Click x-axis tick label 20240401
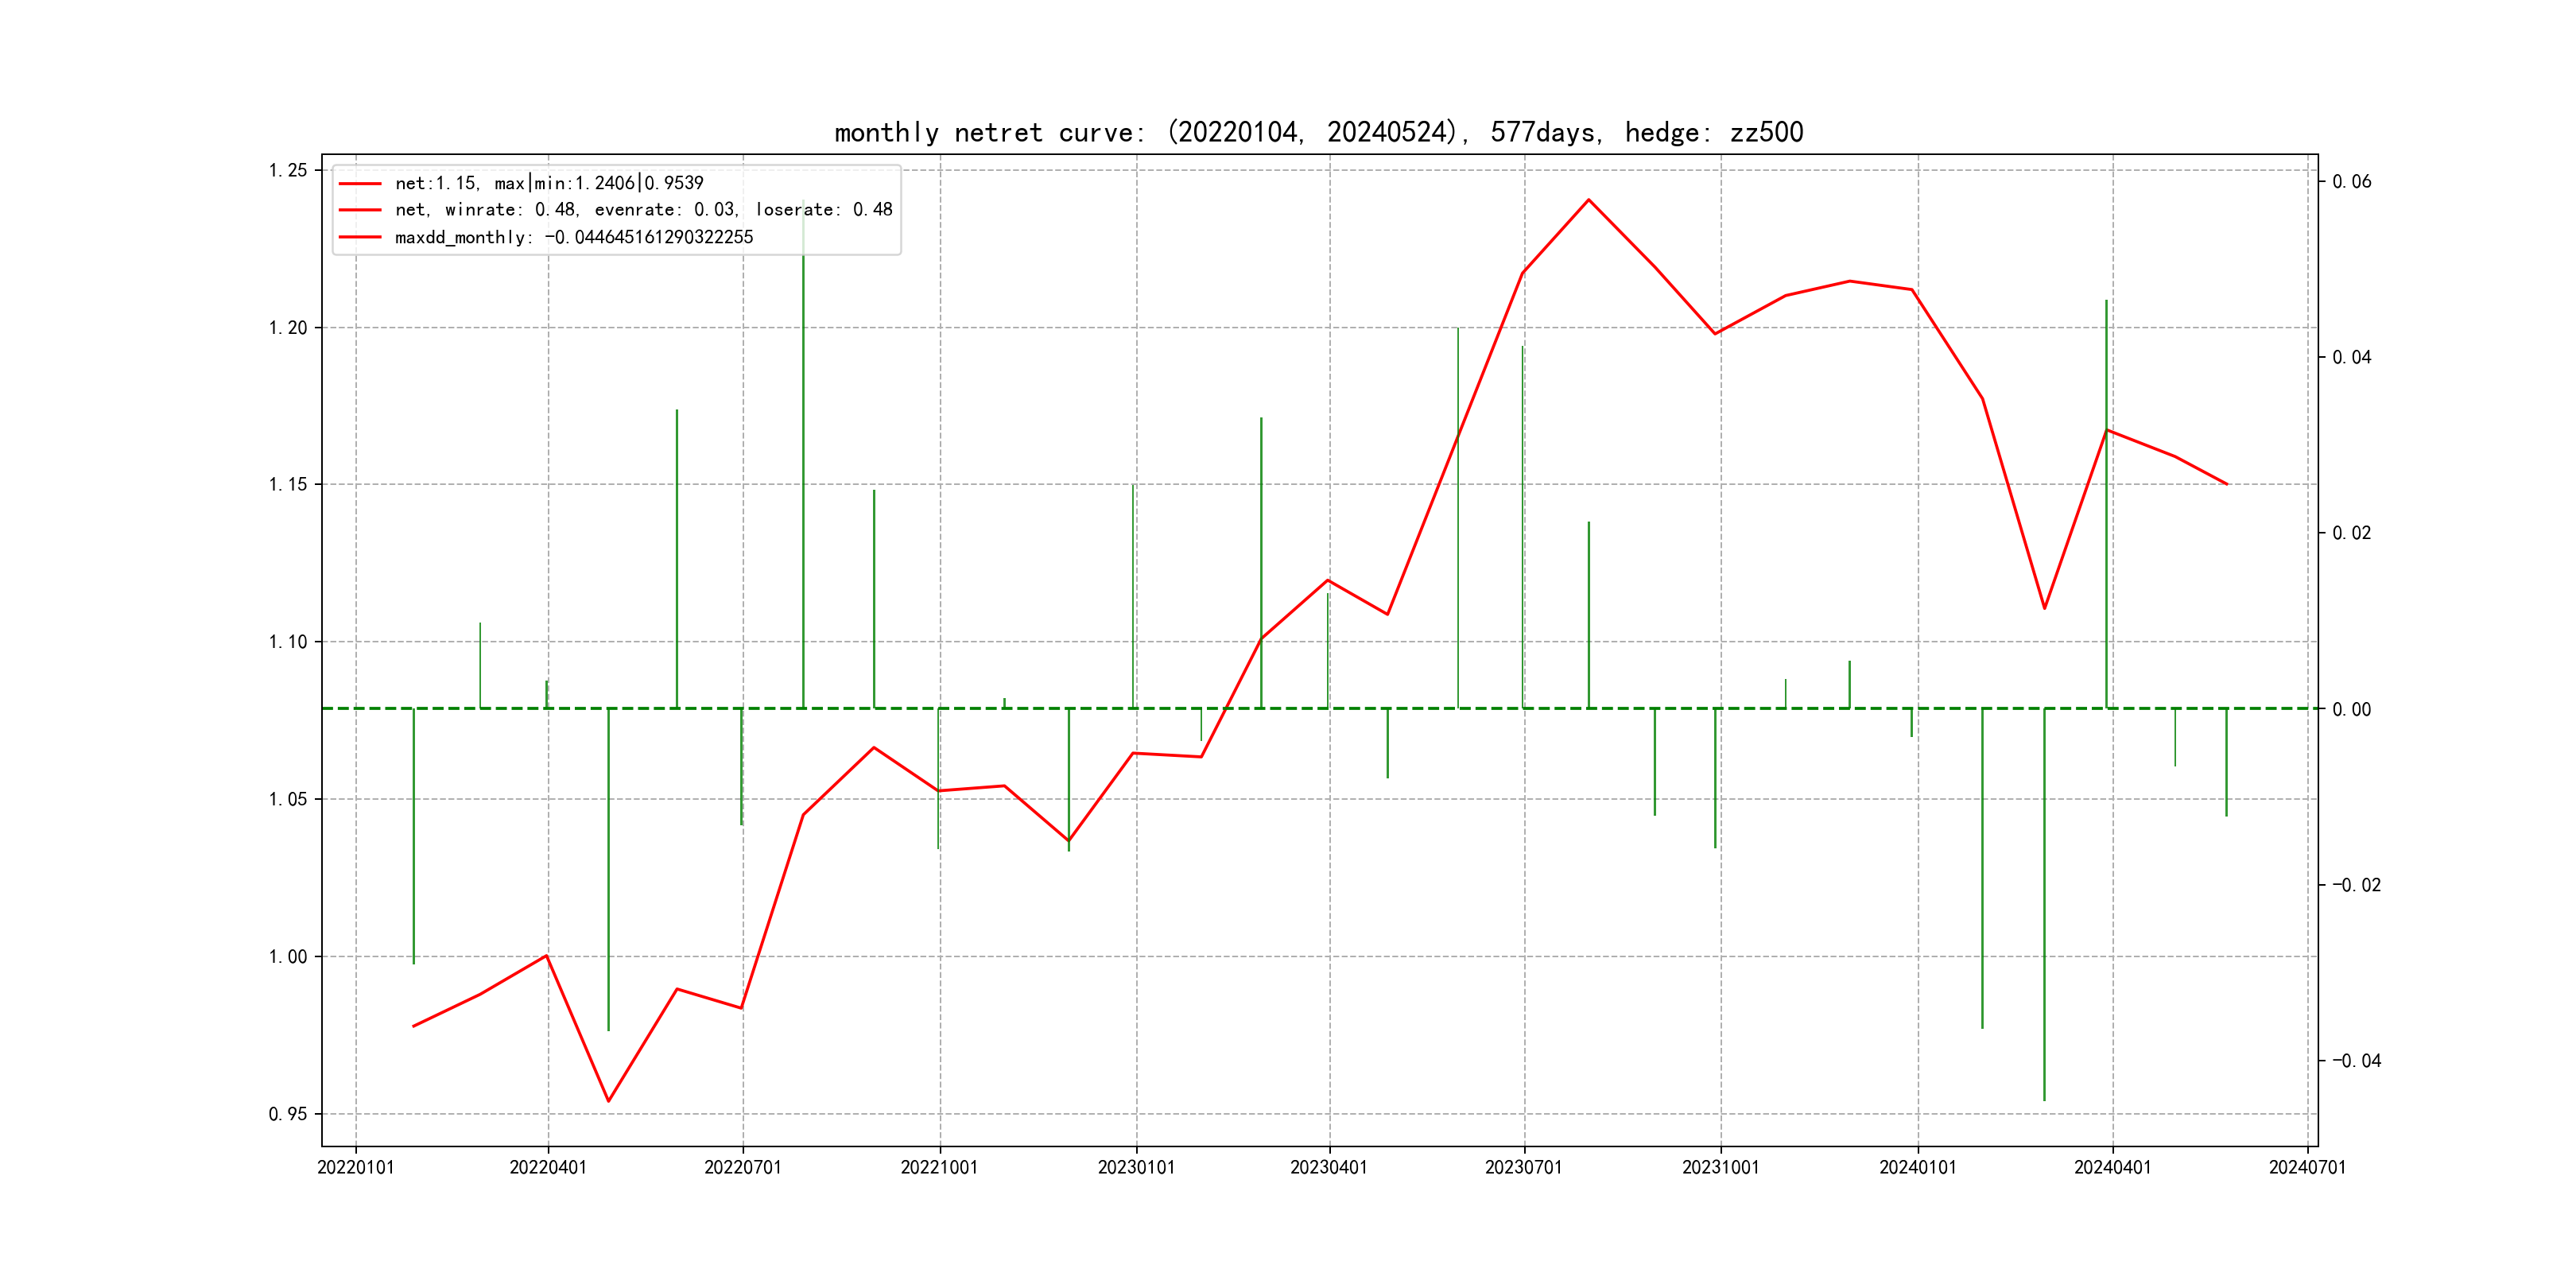The height and width of the screenshot is (1288, 2576). (x=2112, y=1168)
